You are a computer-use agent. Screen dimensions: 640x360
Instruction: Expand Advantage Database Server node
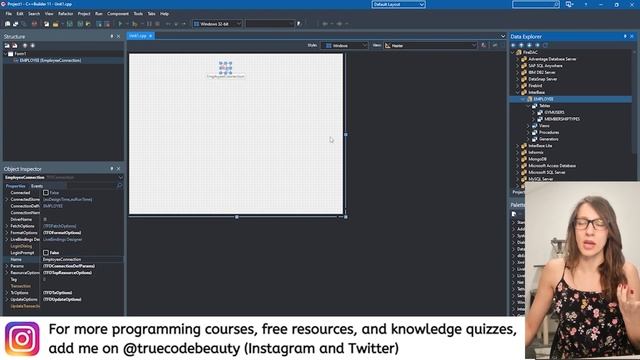pos(518,59)
